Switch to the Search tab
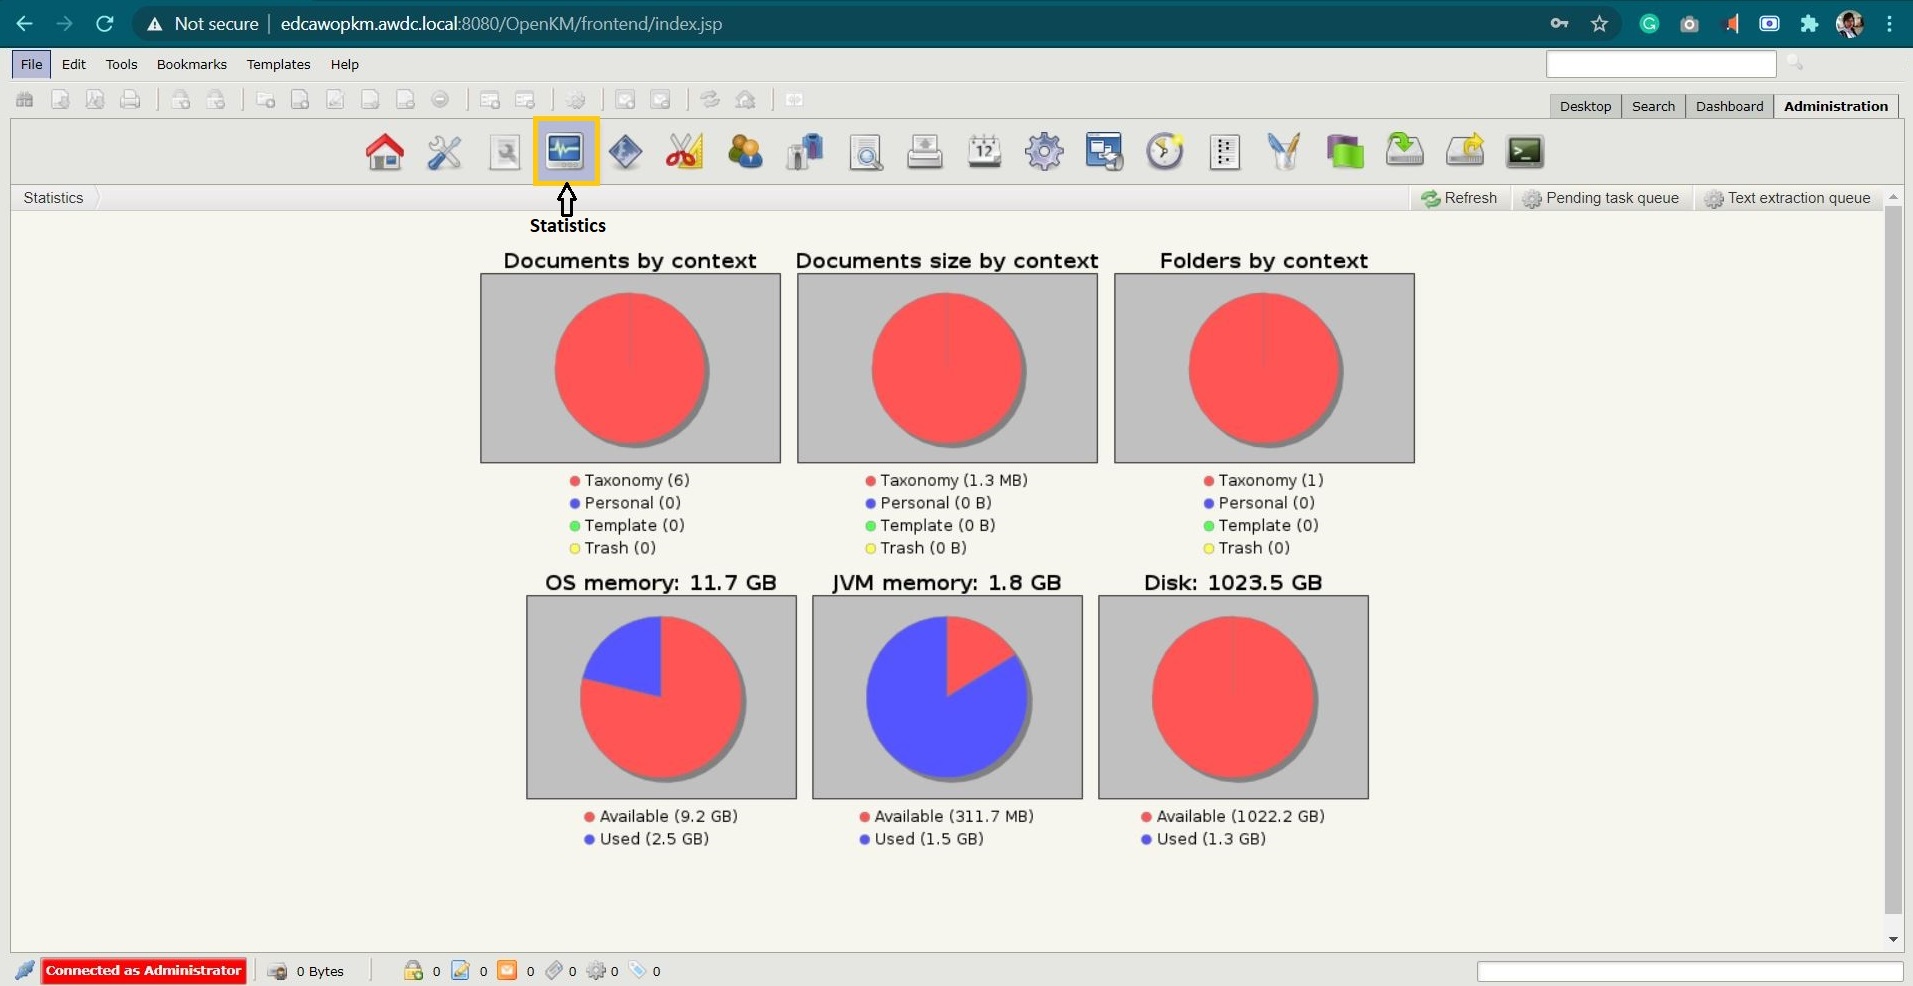1913x986 pixels. (x=1653, y=106)
